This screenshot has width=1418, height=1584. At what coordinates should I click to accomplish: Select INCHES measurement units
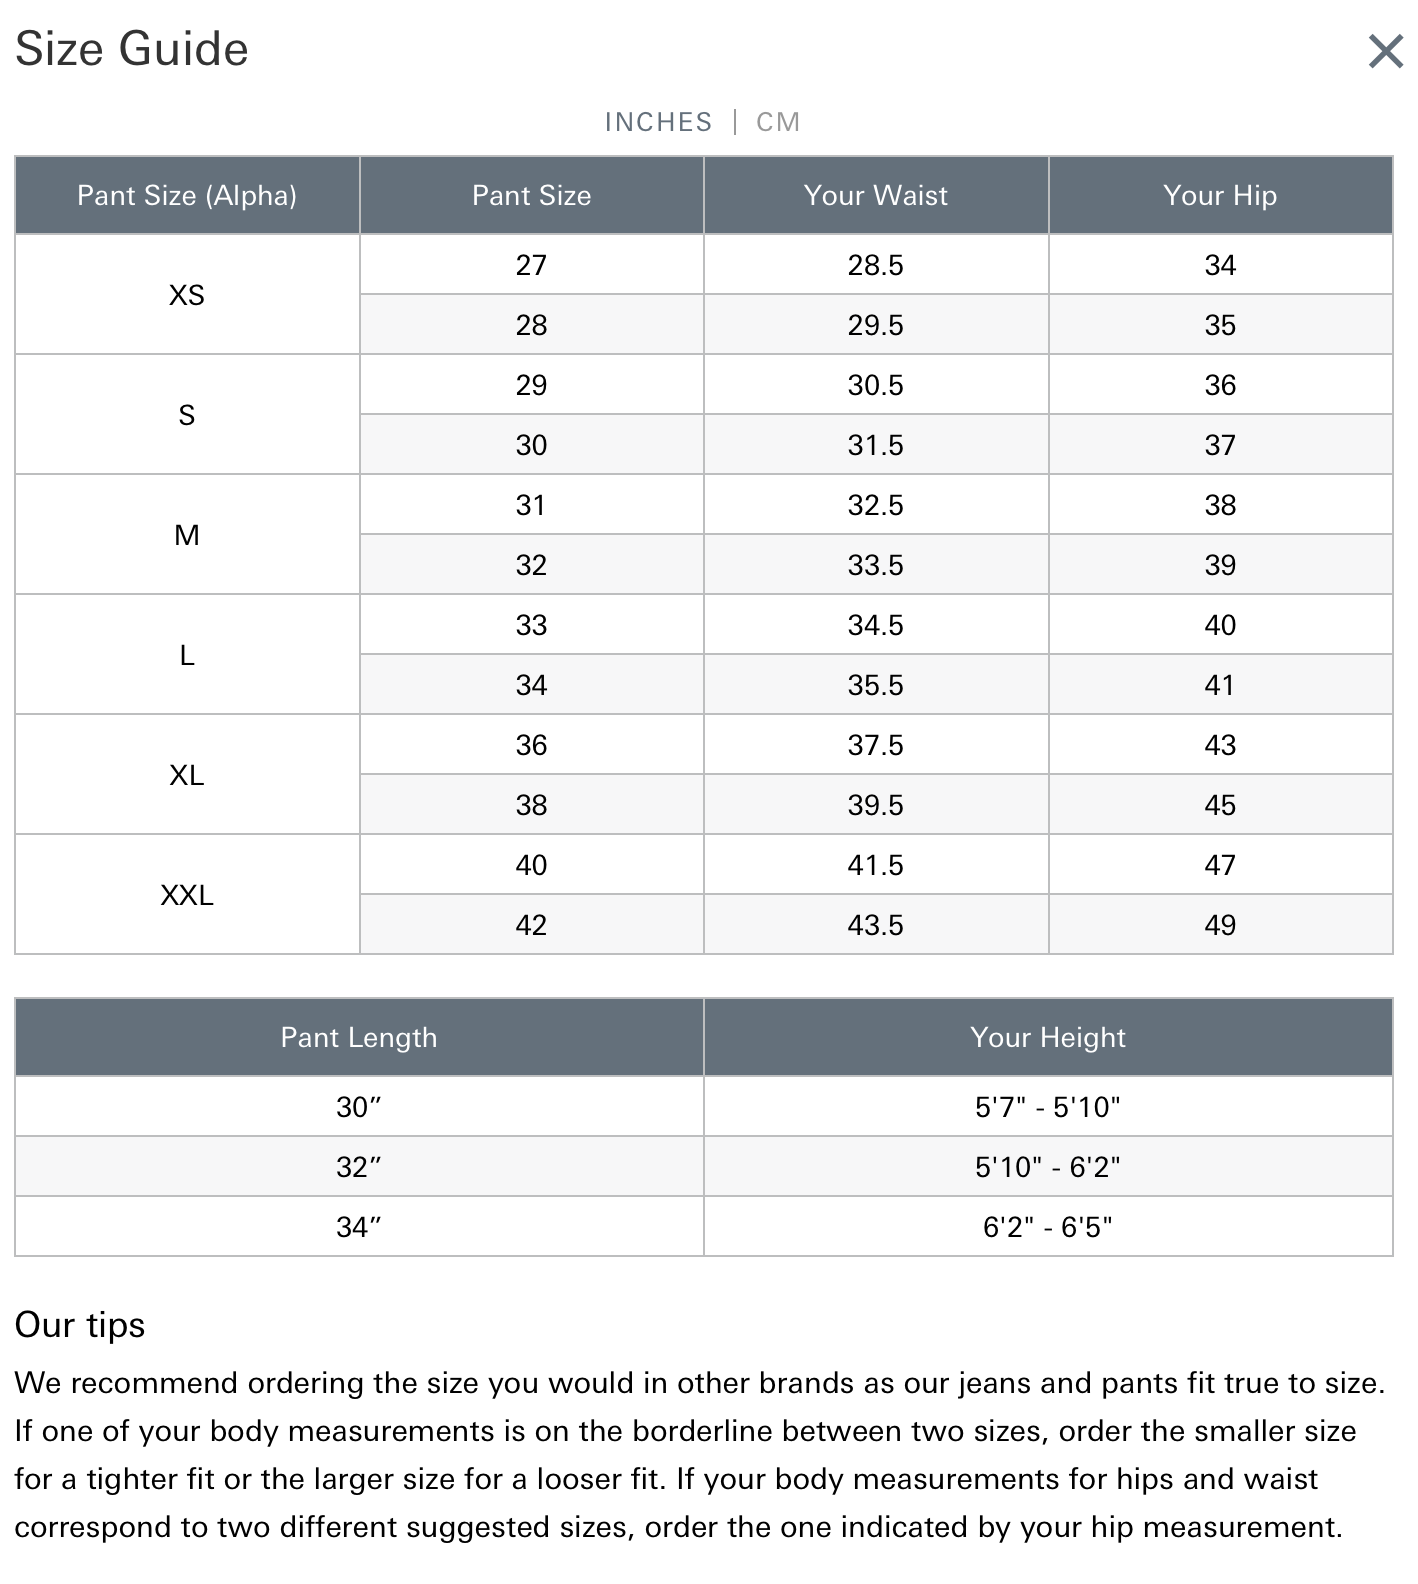658,122
